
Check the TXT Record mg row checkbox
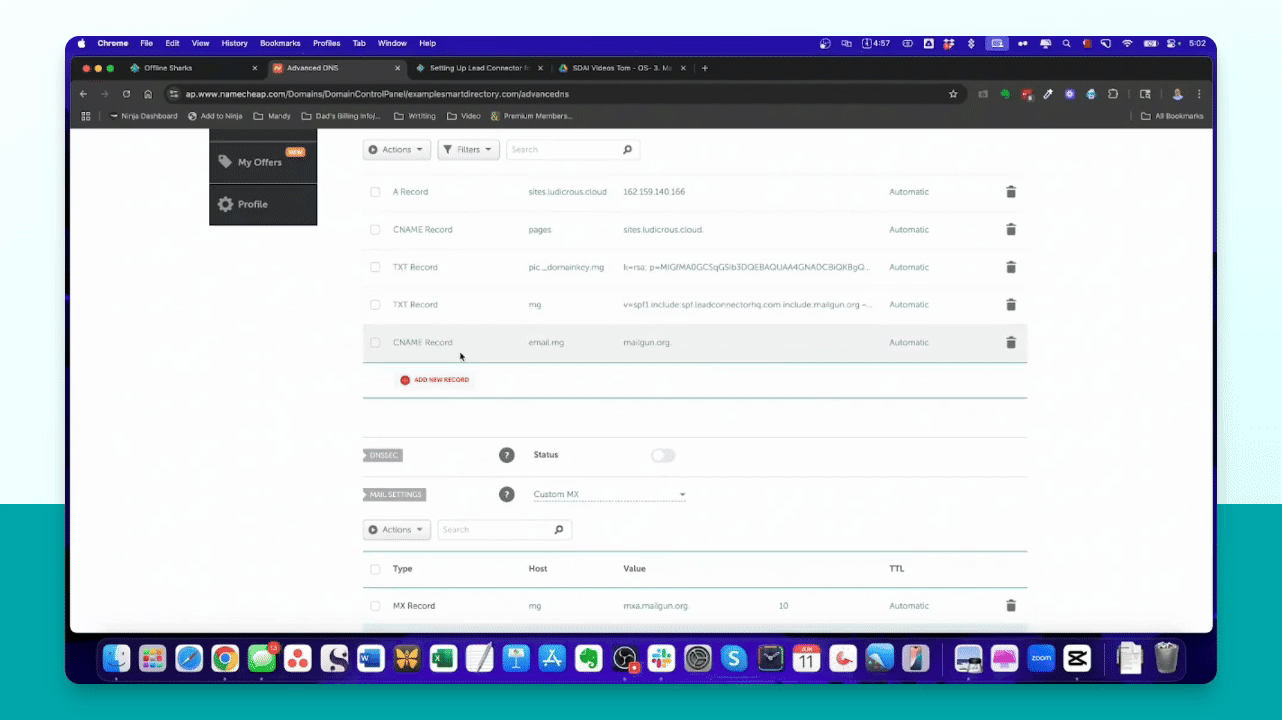pos(375,305)
